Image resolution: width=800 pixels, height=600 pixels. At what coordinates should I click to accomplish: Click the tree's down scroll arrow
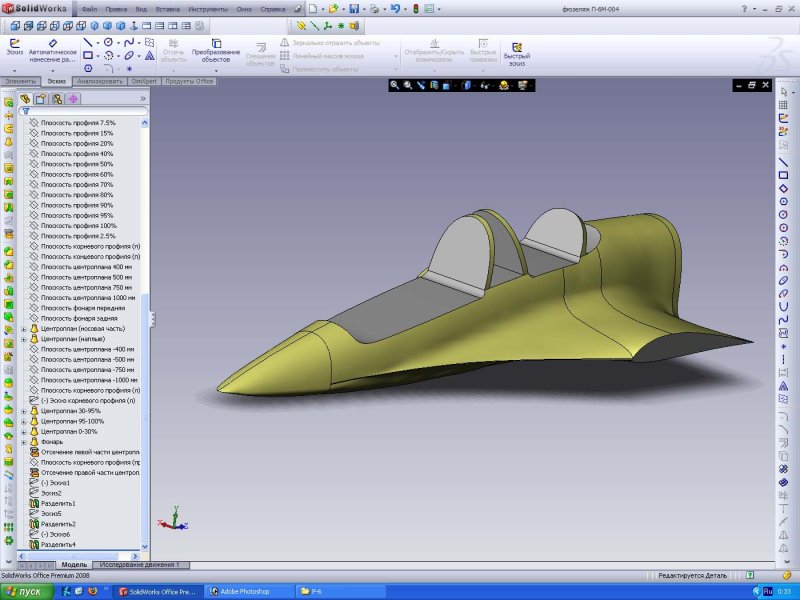click(x=144, y=546)
